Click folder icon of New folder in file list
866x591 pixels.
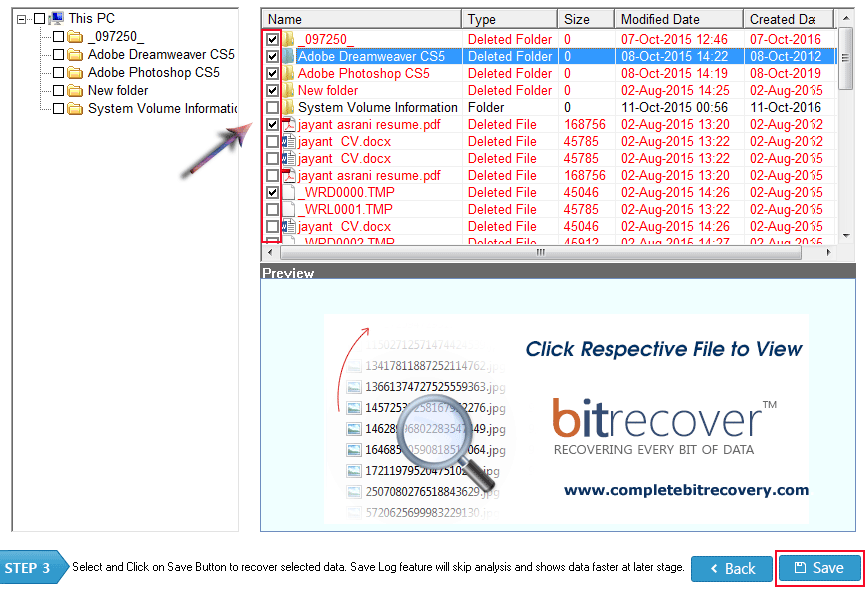point(289,90)
